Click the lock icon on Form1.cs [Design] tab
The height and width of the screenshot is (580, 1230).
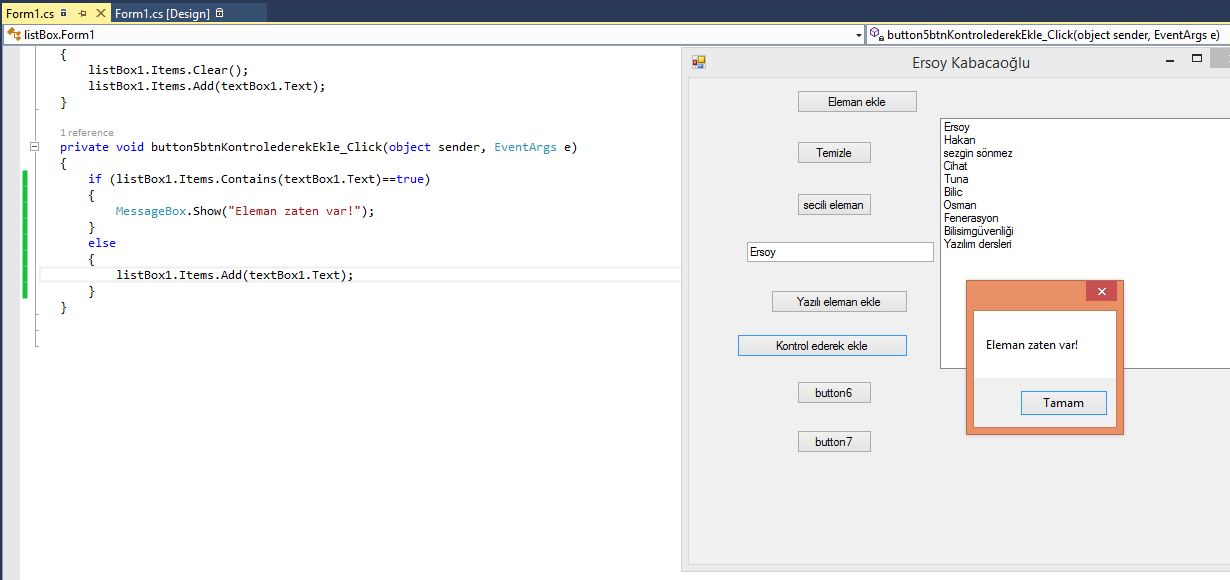[x=220, y=14]
